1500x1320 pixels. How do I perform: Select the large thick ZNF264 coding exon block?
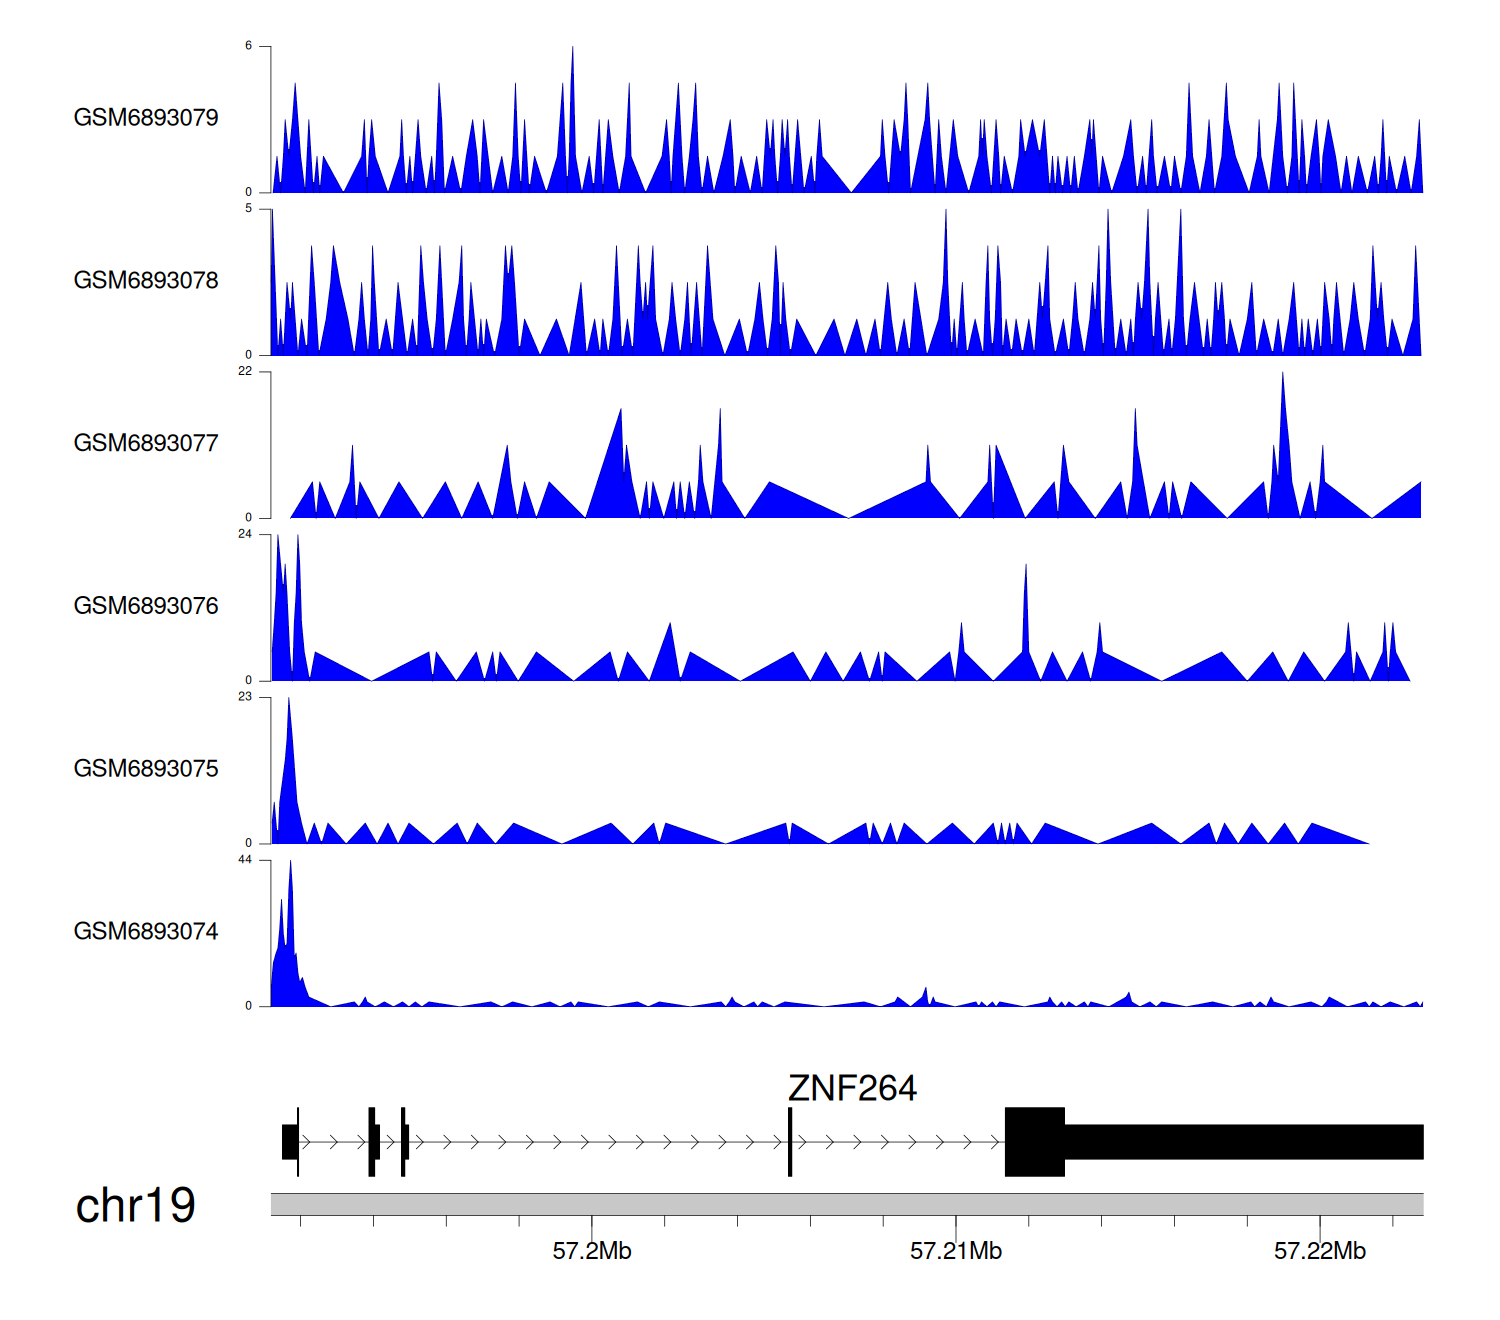pos(1034,1142)
